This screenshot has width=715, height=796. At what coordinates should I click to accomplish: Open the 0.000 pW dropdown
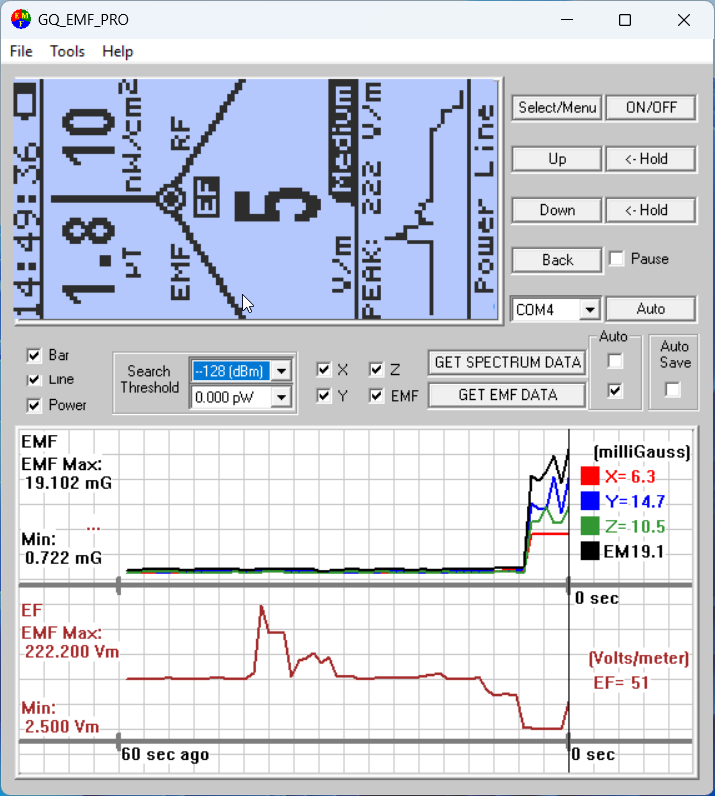(281, 397)
